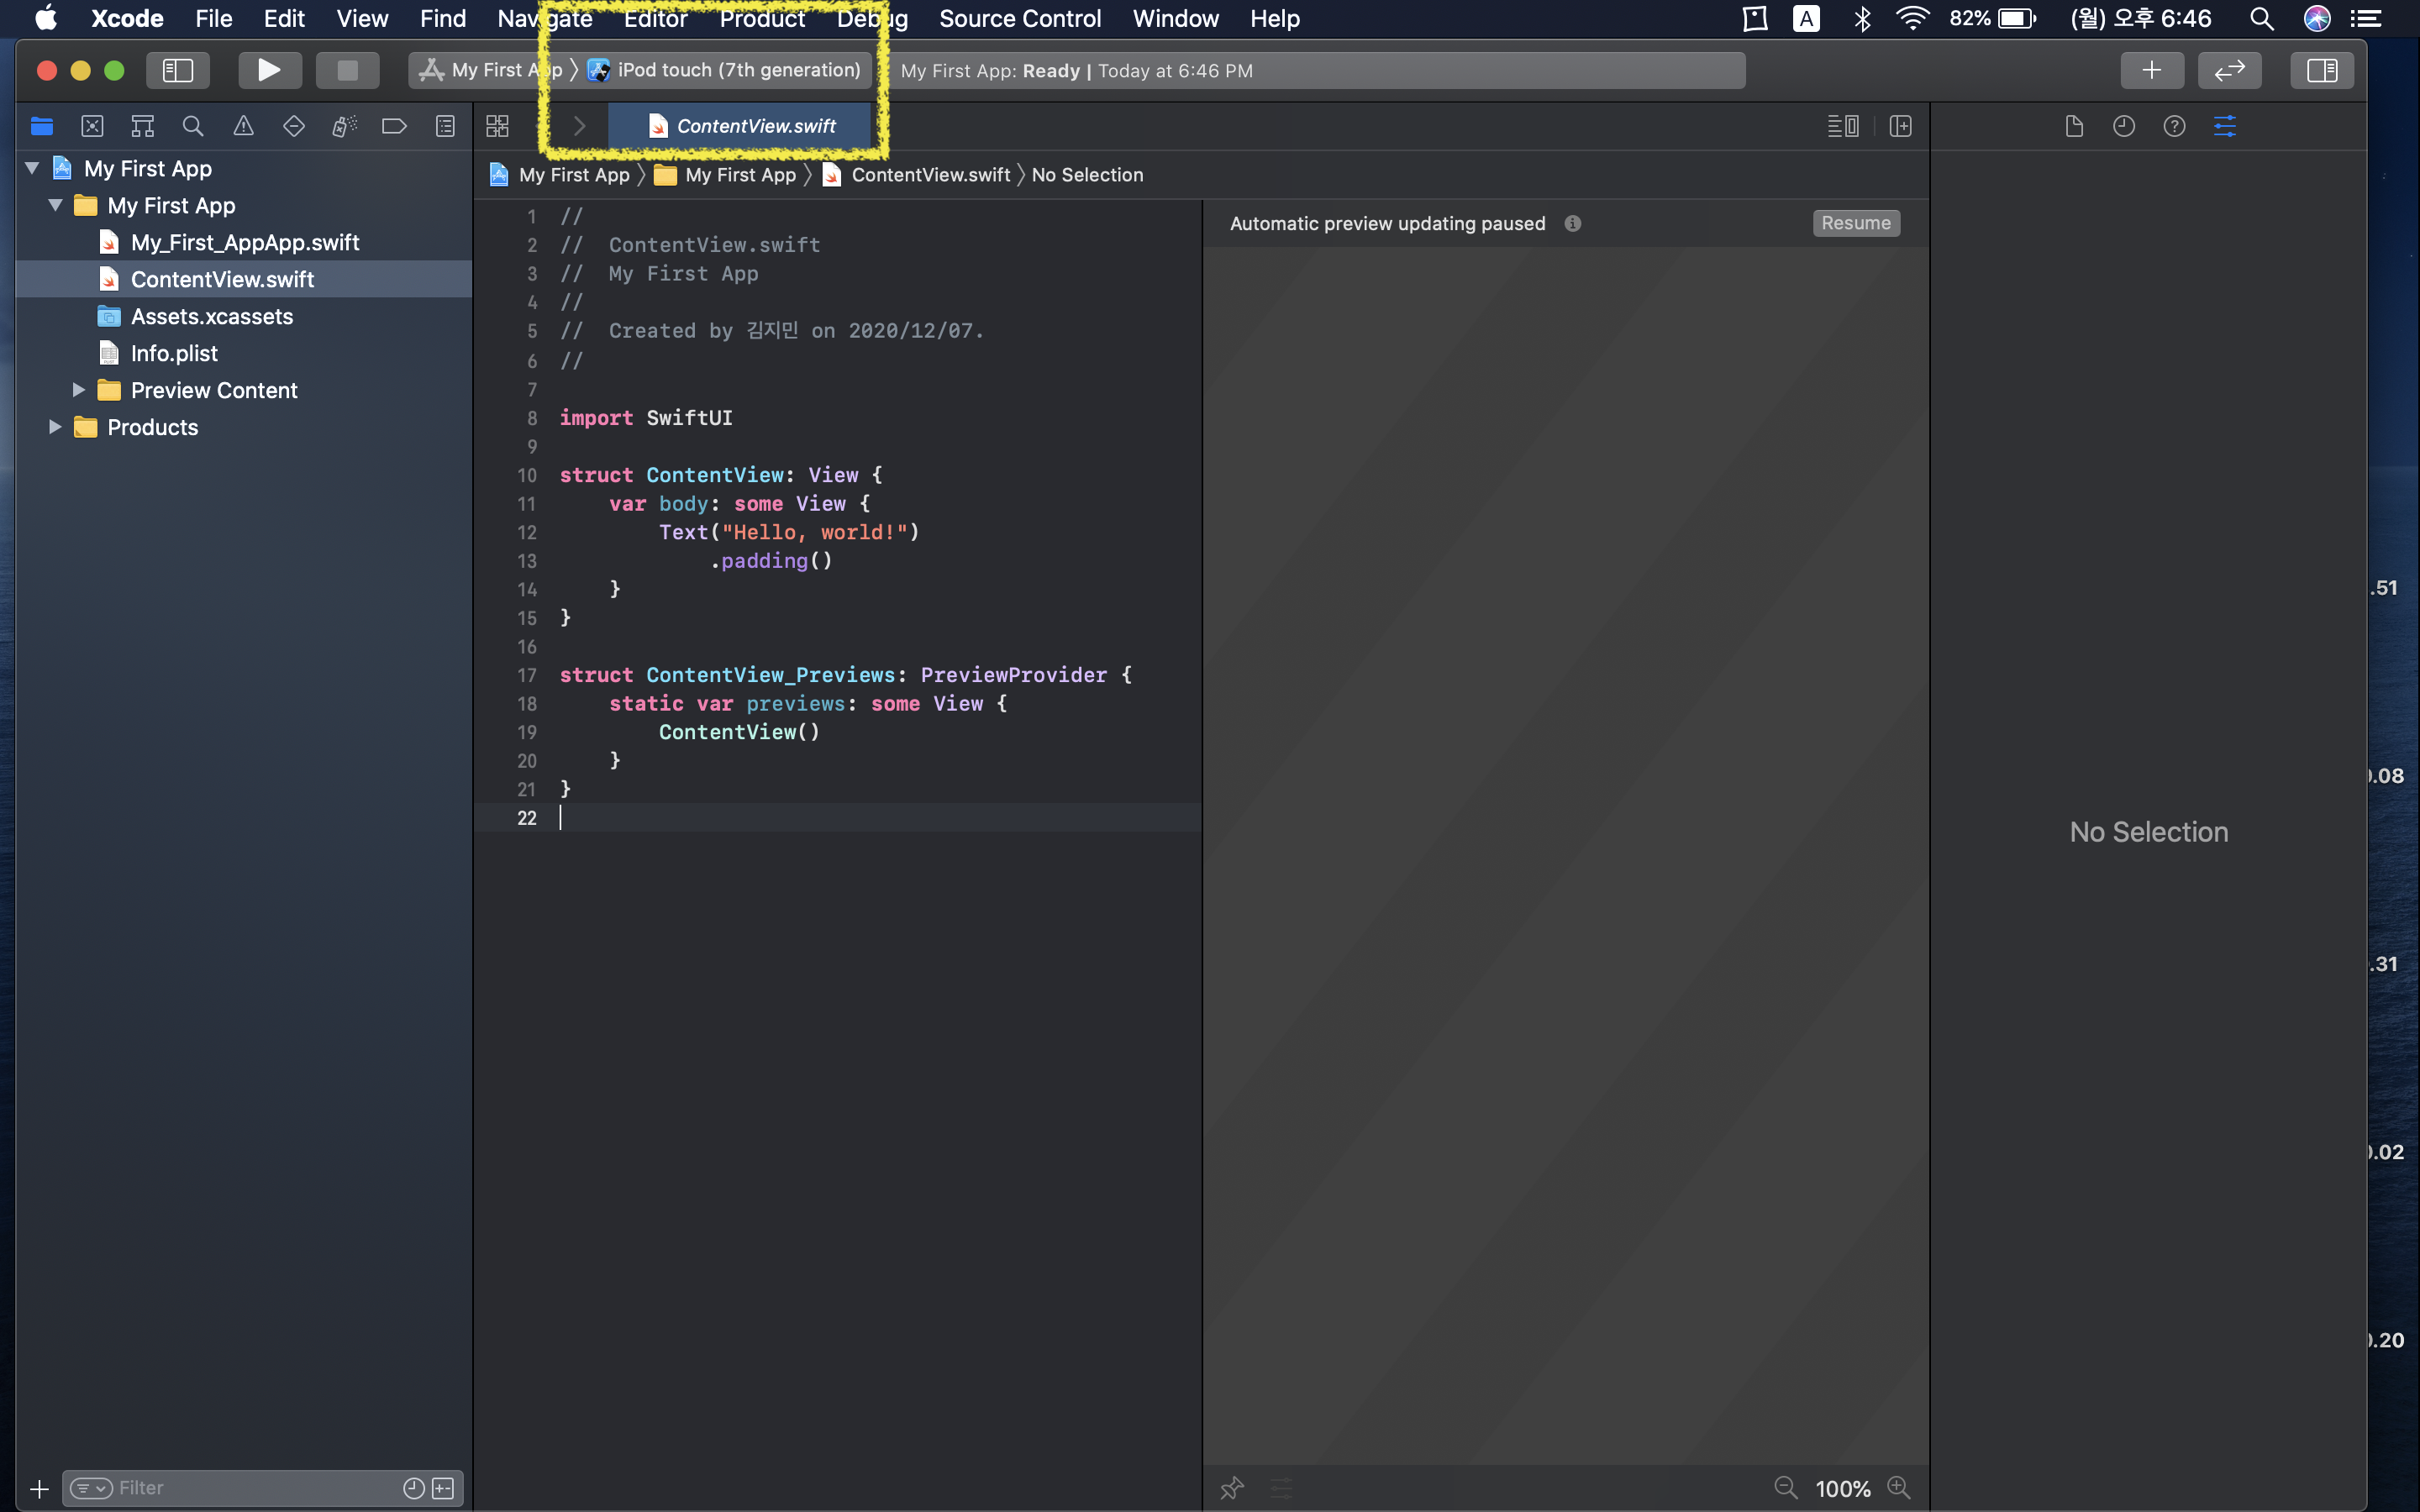Place cursor on line 12 Text code
Image resolution: width=2420 pixels, height=1512 pixels.
pyautogui.click(x=789, y=532)
